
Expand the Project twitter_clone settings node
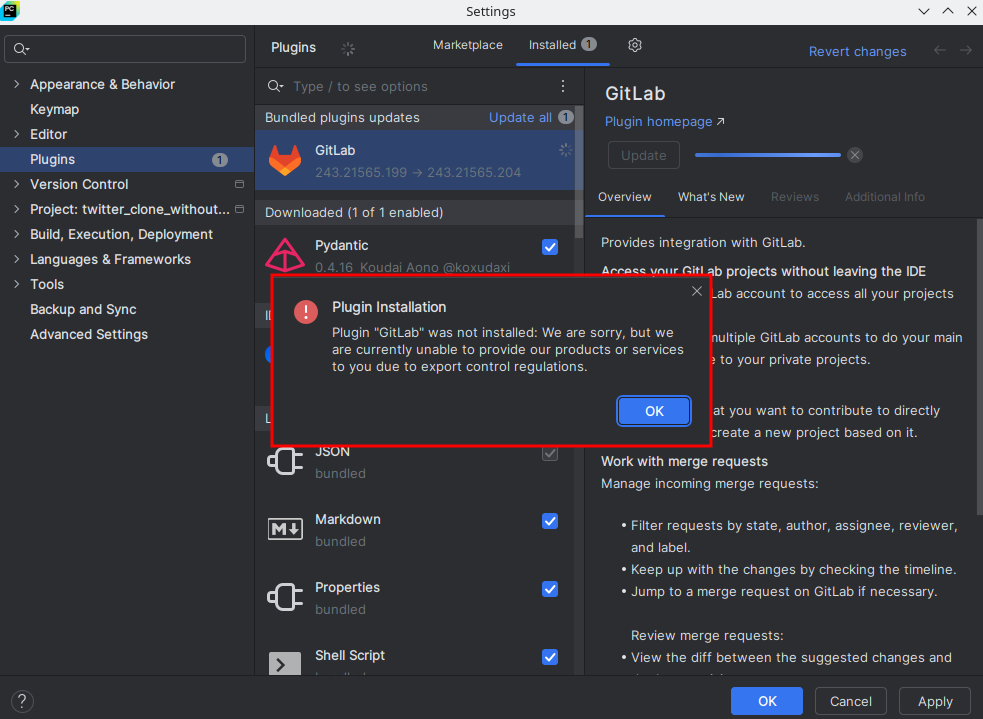[x=16, y=209]
